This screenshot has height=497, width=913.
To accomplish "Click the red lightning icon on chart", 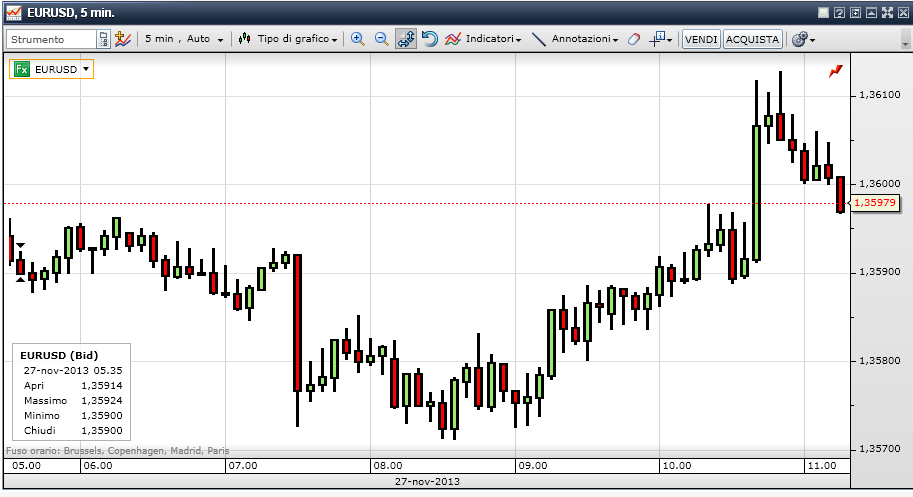I will 836,71.
